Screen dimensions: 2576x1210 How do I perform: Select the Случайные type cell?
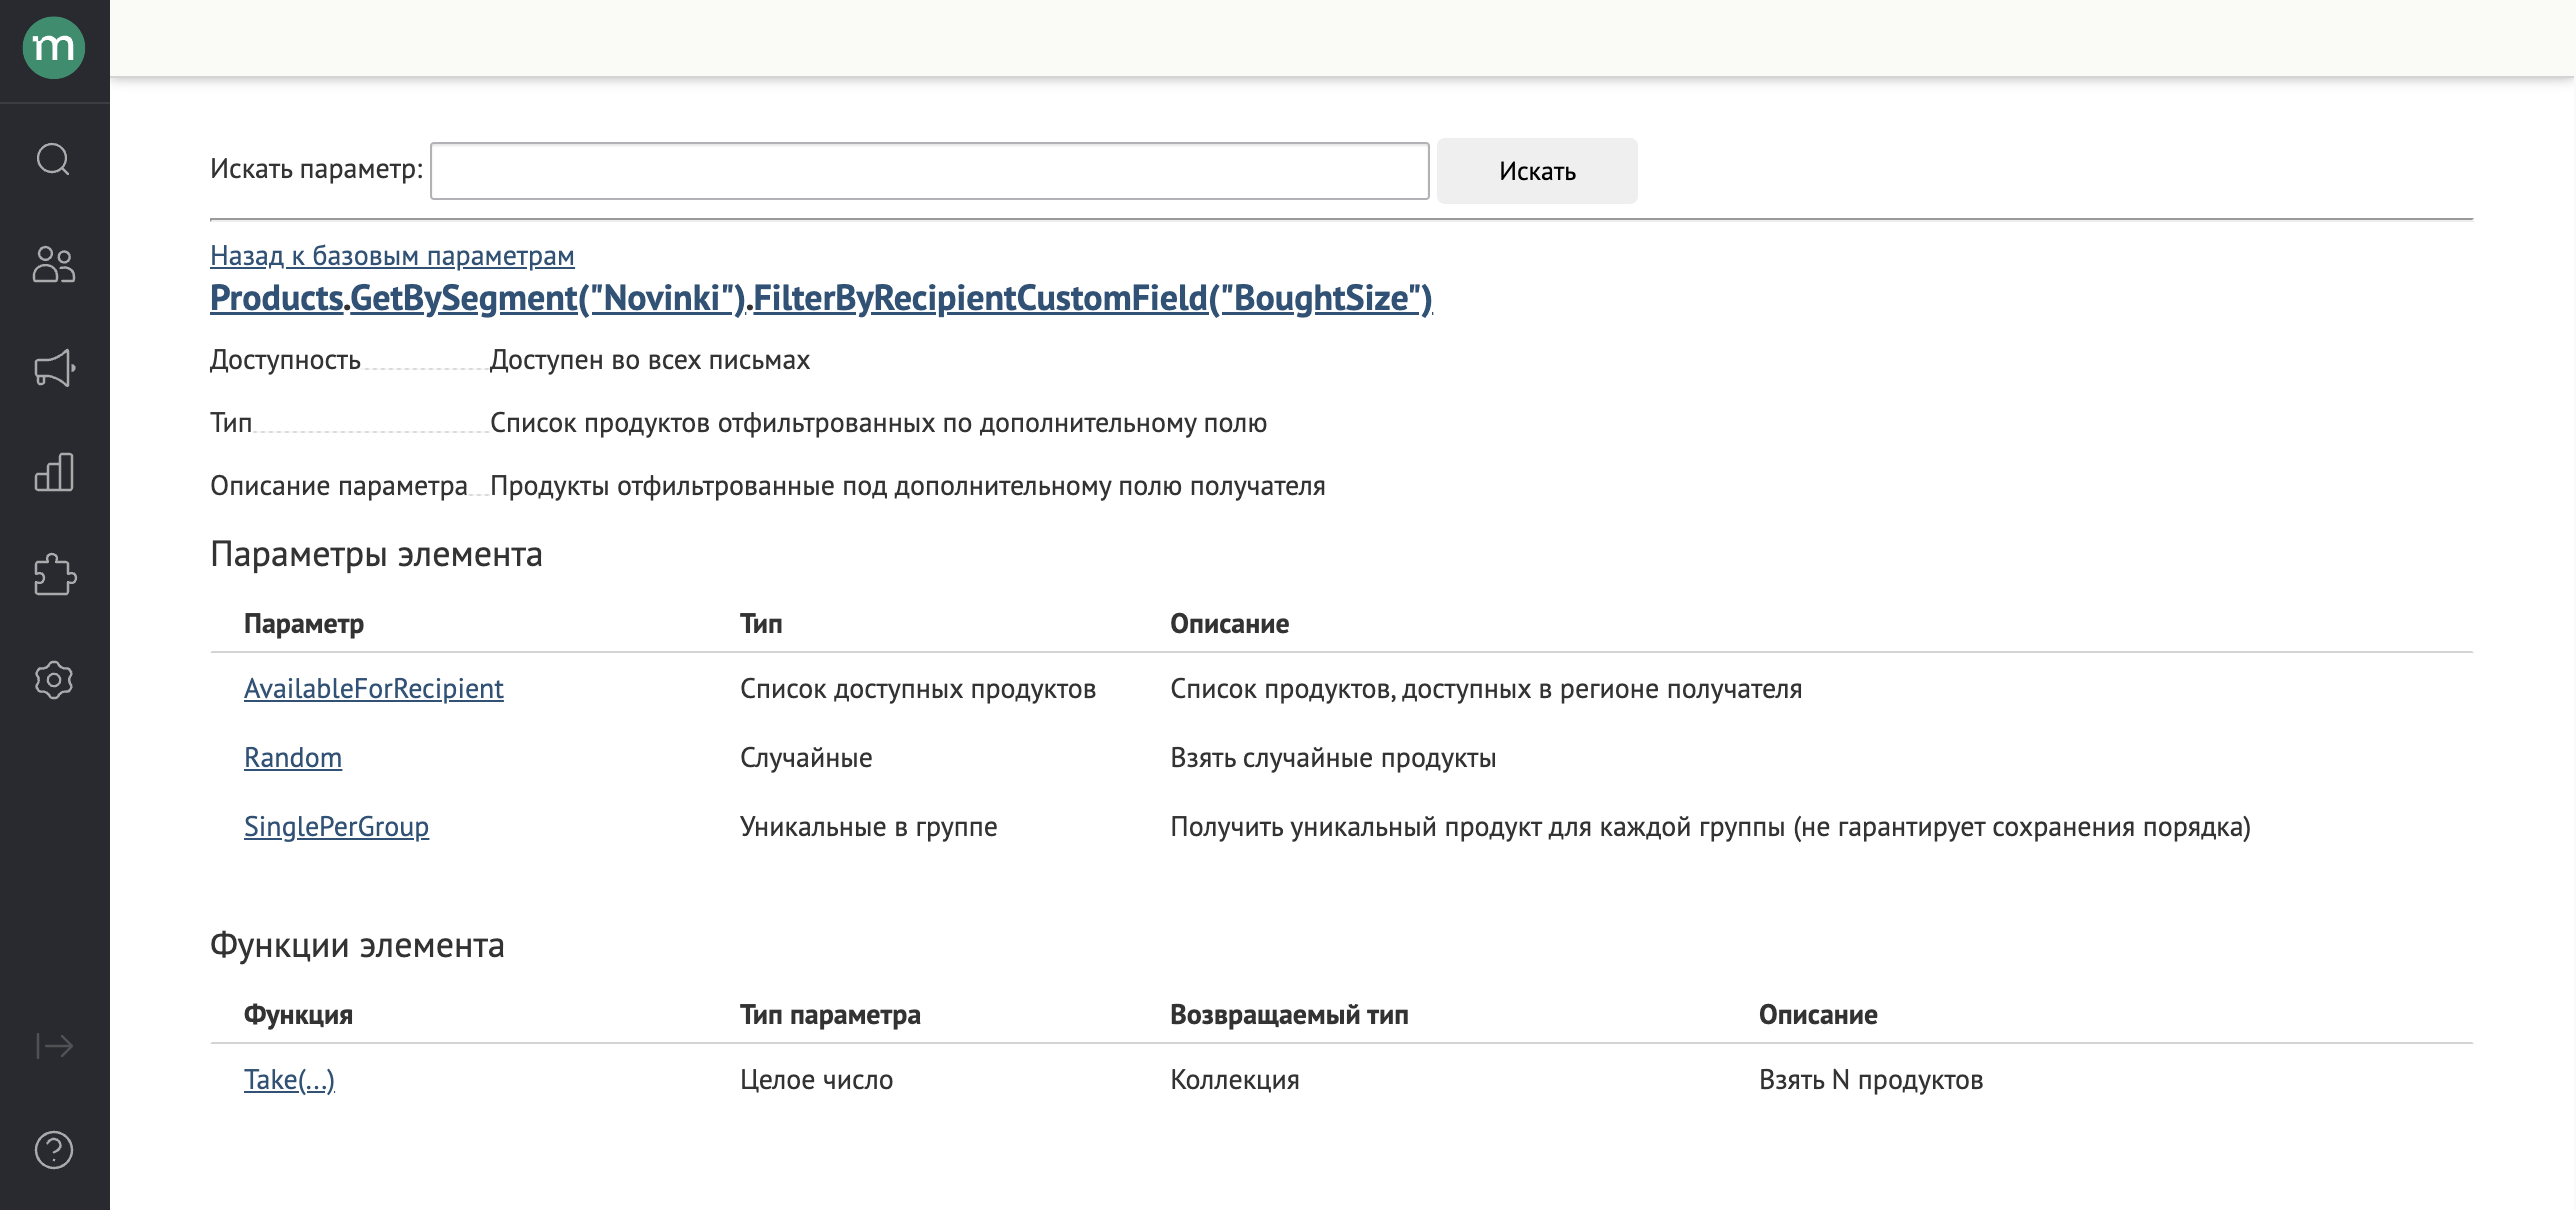coord(806,758)
